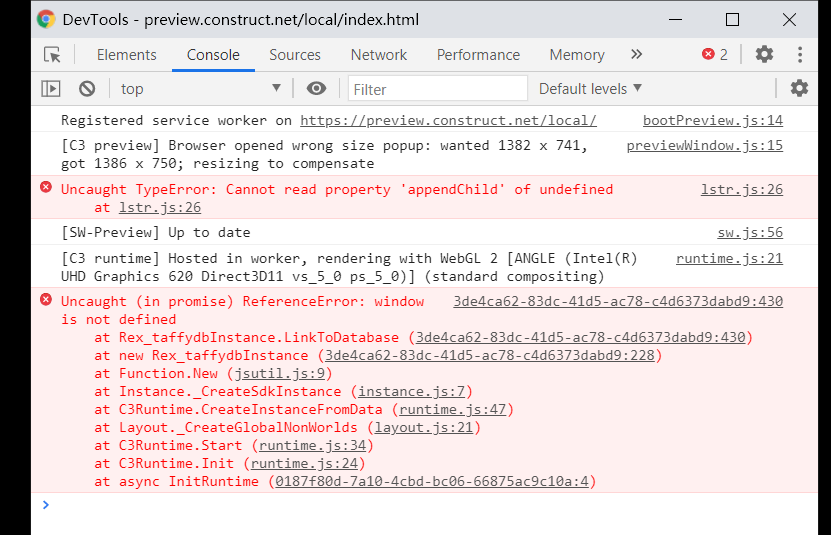This screenshot has width=831, height=535.
Task: Click the red error count badge
Action: click(x=714, y=54)
